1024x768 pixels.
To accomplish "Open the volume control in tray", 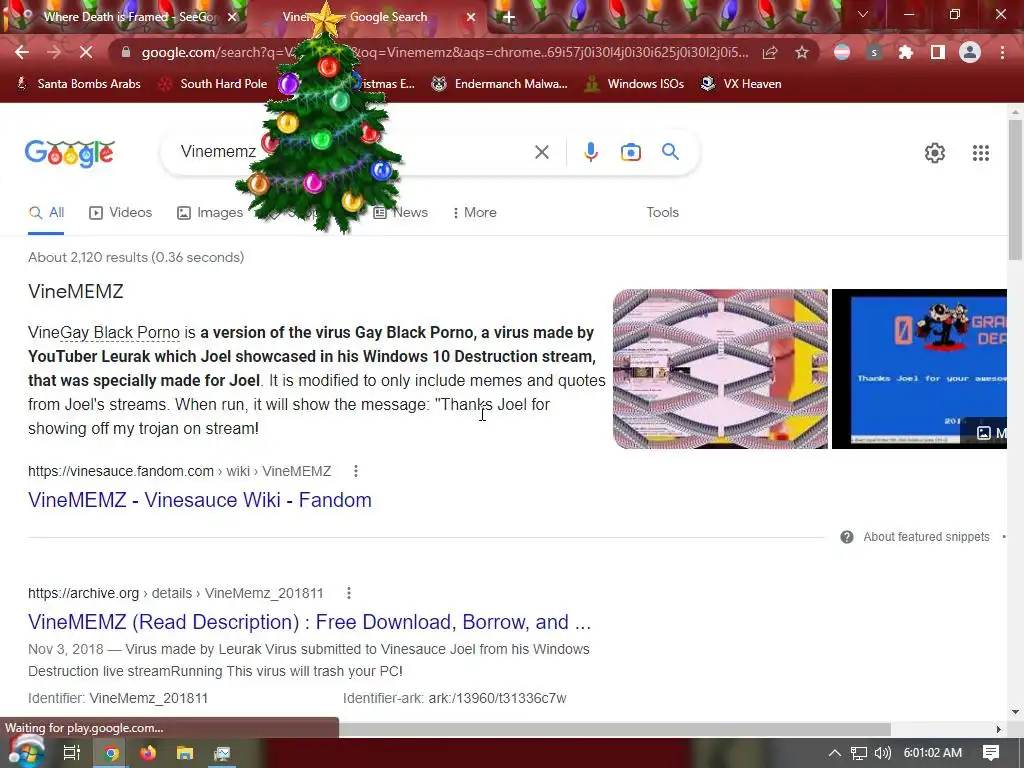I will 882,753.
